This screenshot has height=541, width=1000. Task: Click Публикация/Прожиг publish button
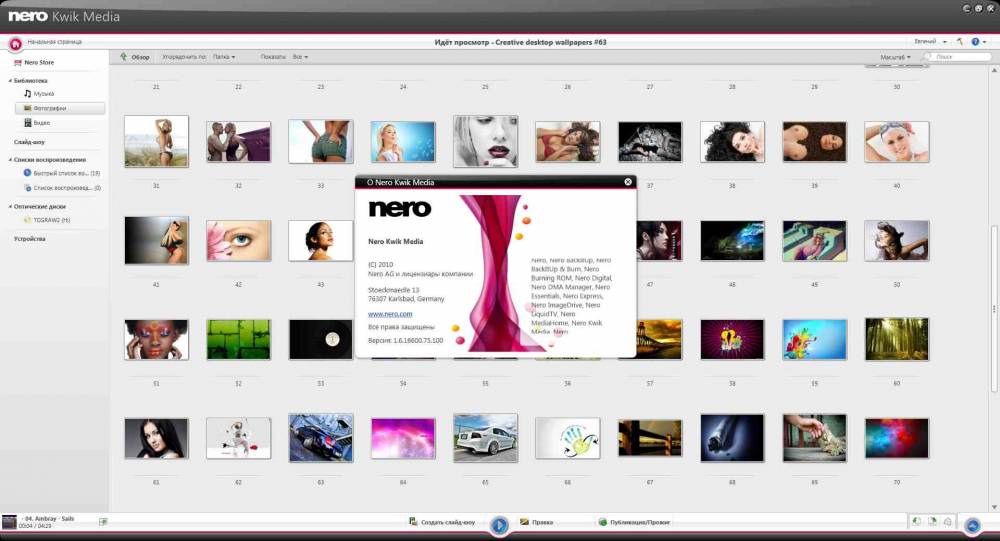tap(634, 522)
